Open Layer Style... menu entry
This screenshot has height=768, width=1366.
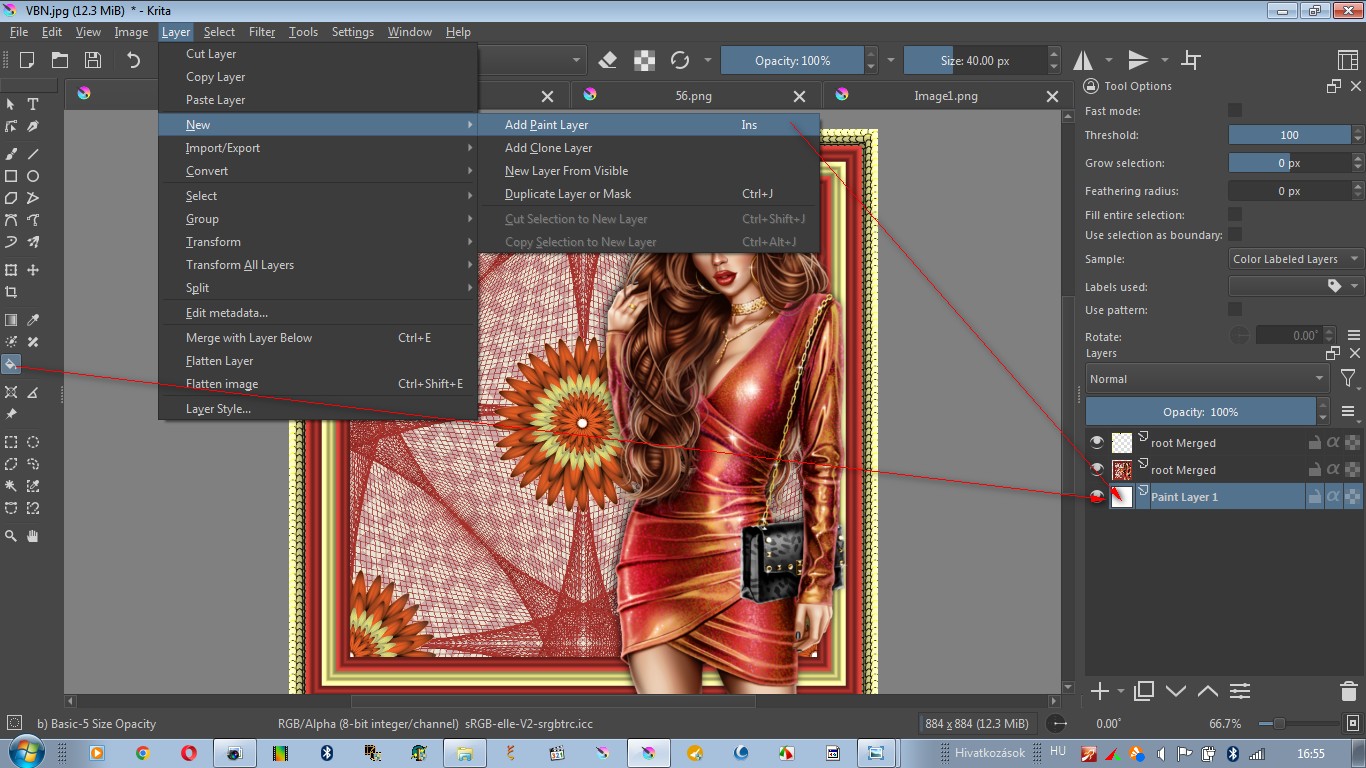pyautogui.click(x=318, y=409)
